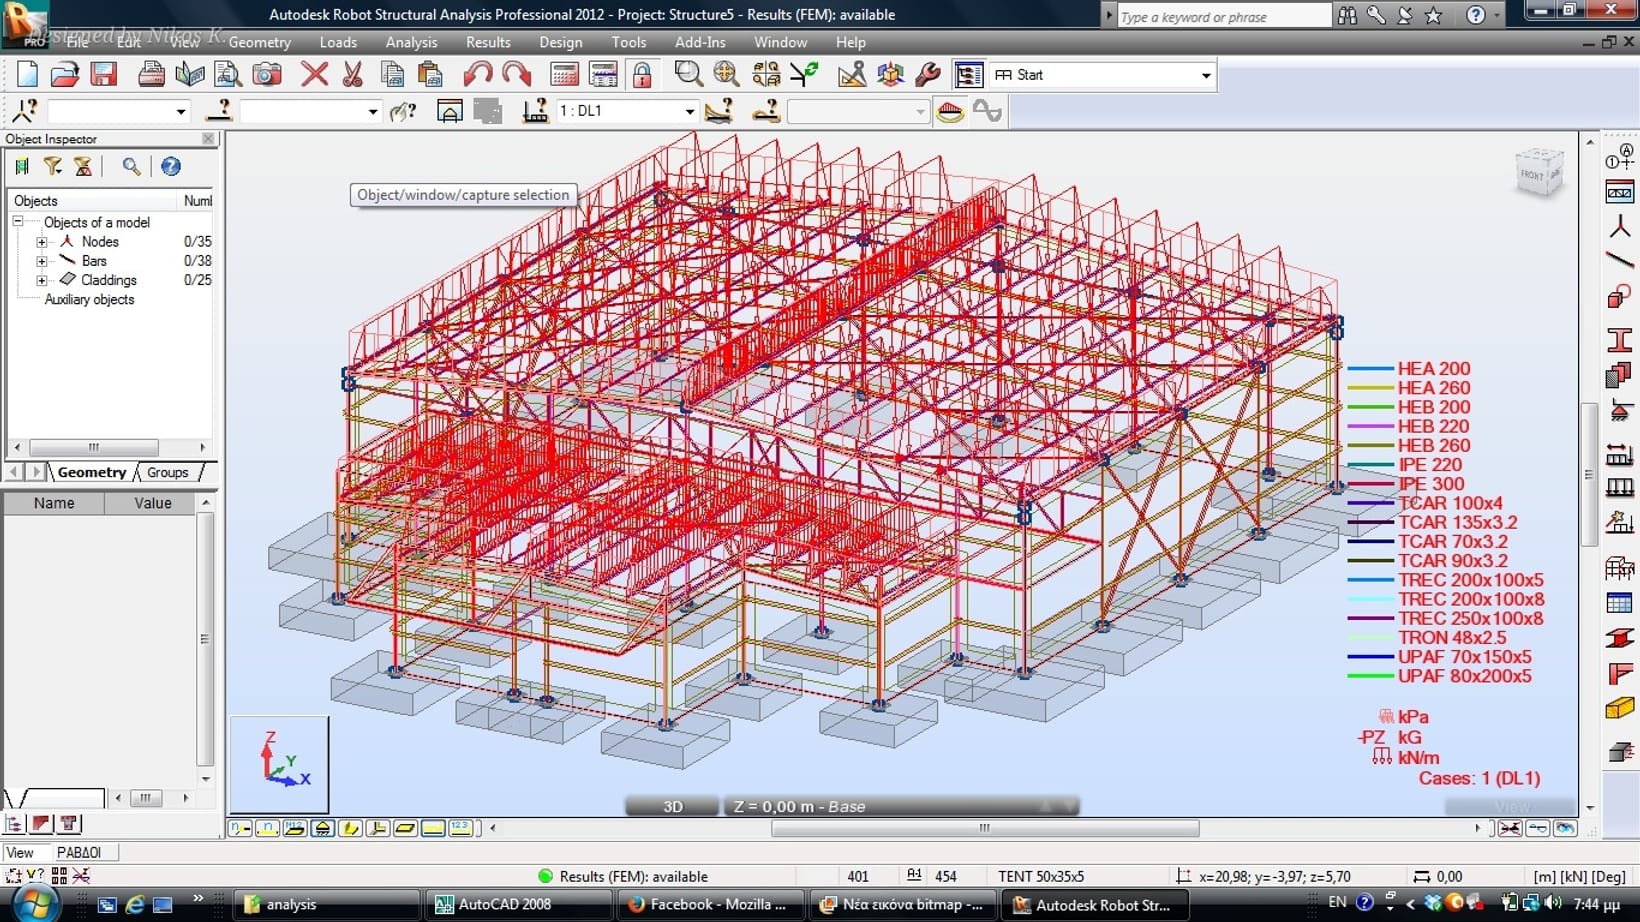Click the screen capture camera icon
The height and width of the screenshot is (922, 1640).
tap(266, 74)
